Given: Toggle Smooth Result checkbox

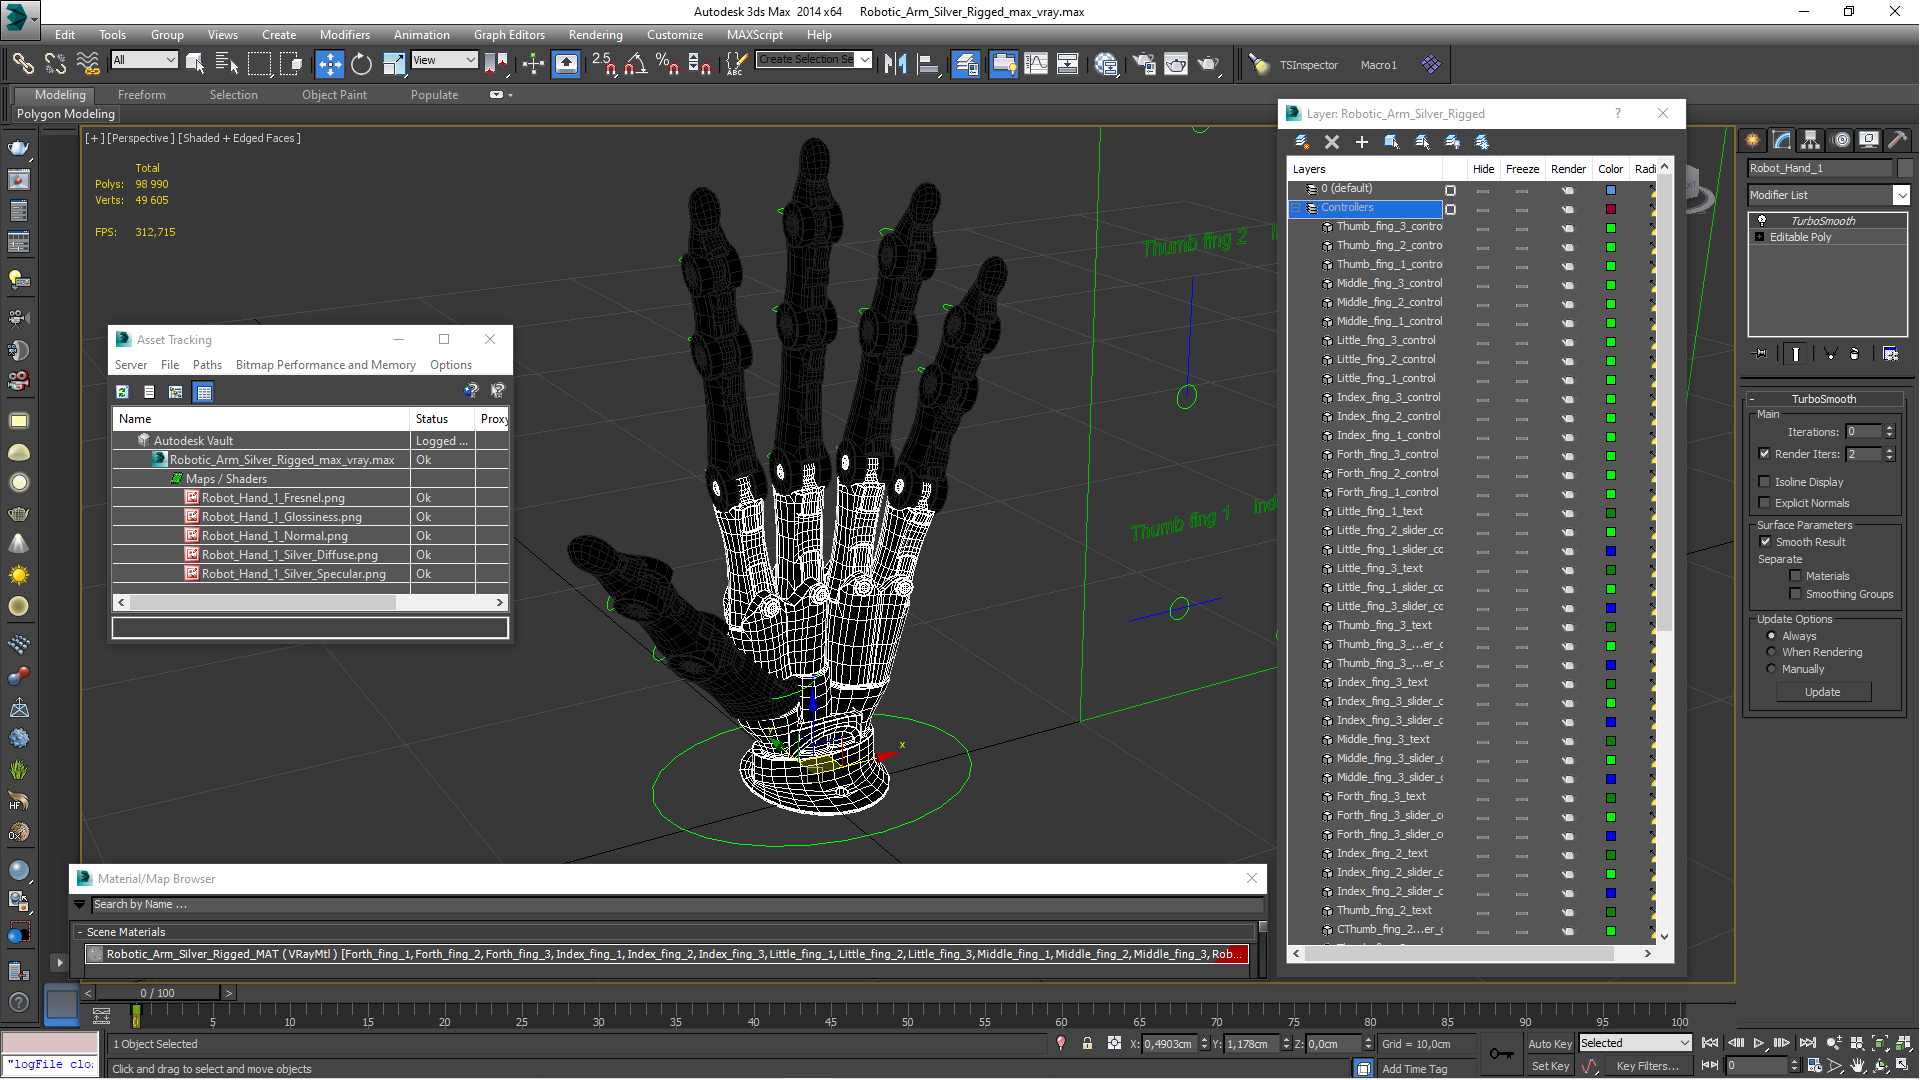Looking at the screenshot, I should pos(1765,542).
